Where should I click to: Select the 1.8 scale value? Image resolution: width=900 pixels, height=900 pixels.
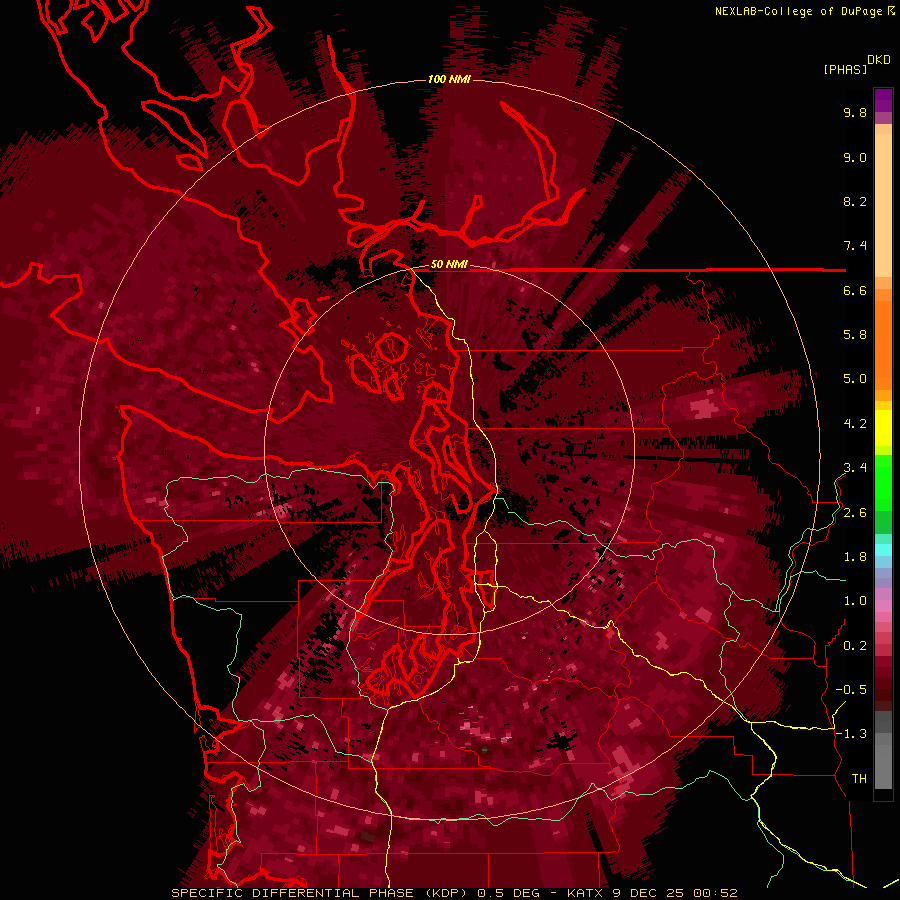(855, 557)
